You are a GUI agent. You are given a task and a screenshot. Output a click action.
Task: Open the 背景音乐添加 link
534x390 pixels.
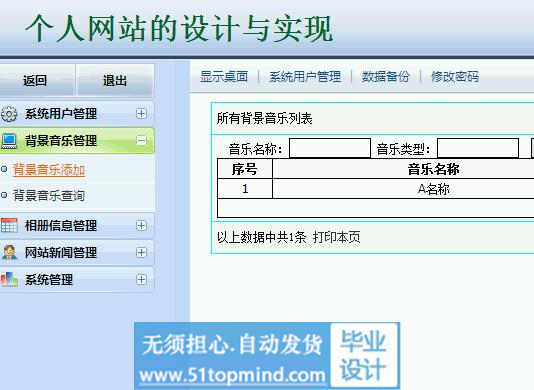tap(49, 170)
